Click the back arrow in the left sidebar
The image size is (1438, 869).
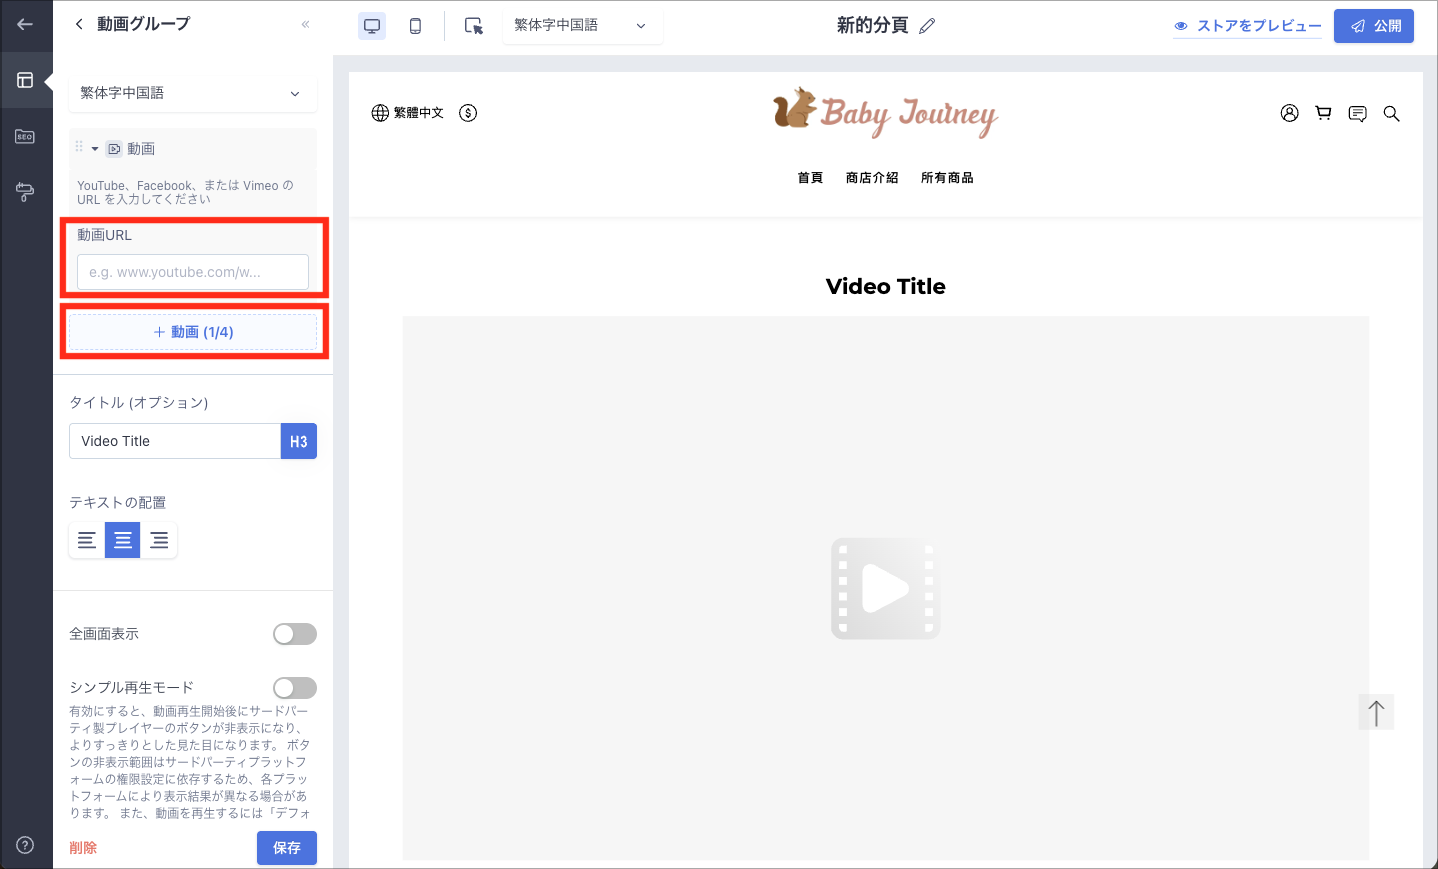(x=25, y=24)
